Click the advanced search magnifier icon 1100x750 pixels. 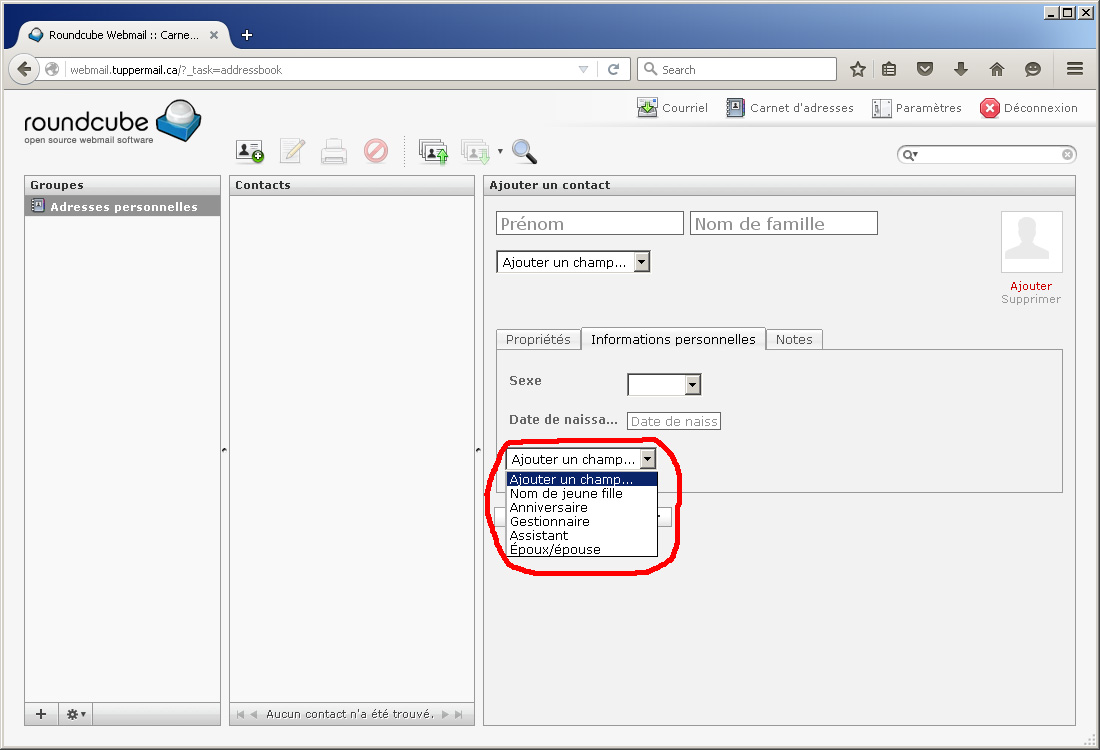(x=524, y=151)
